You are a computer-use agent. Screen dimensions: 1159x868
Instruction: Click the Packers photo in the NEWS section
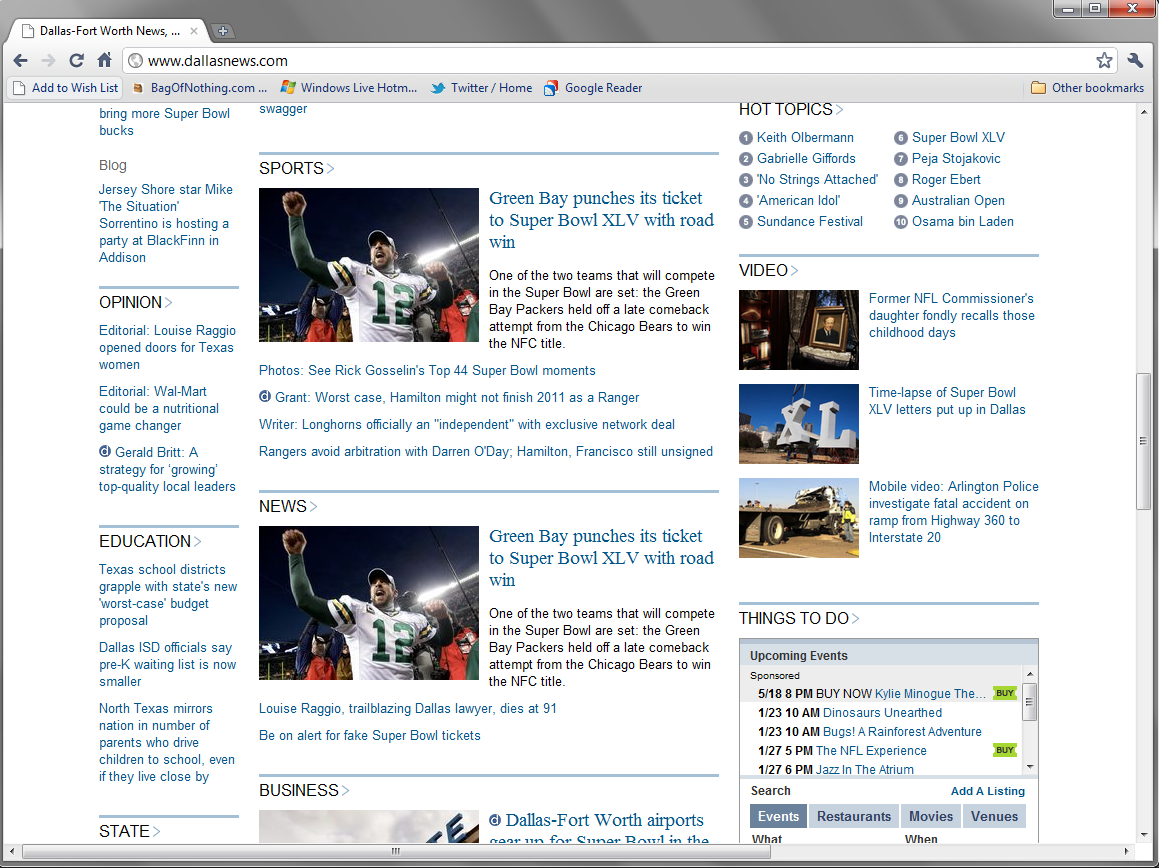[369, 603]
